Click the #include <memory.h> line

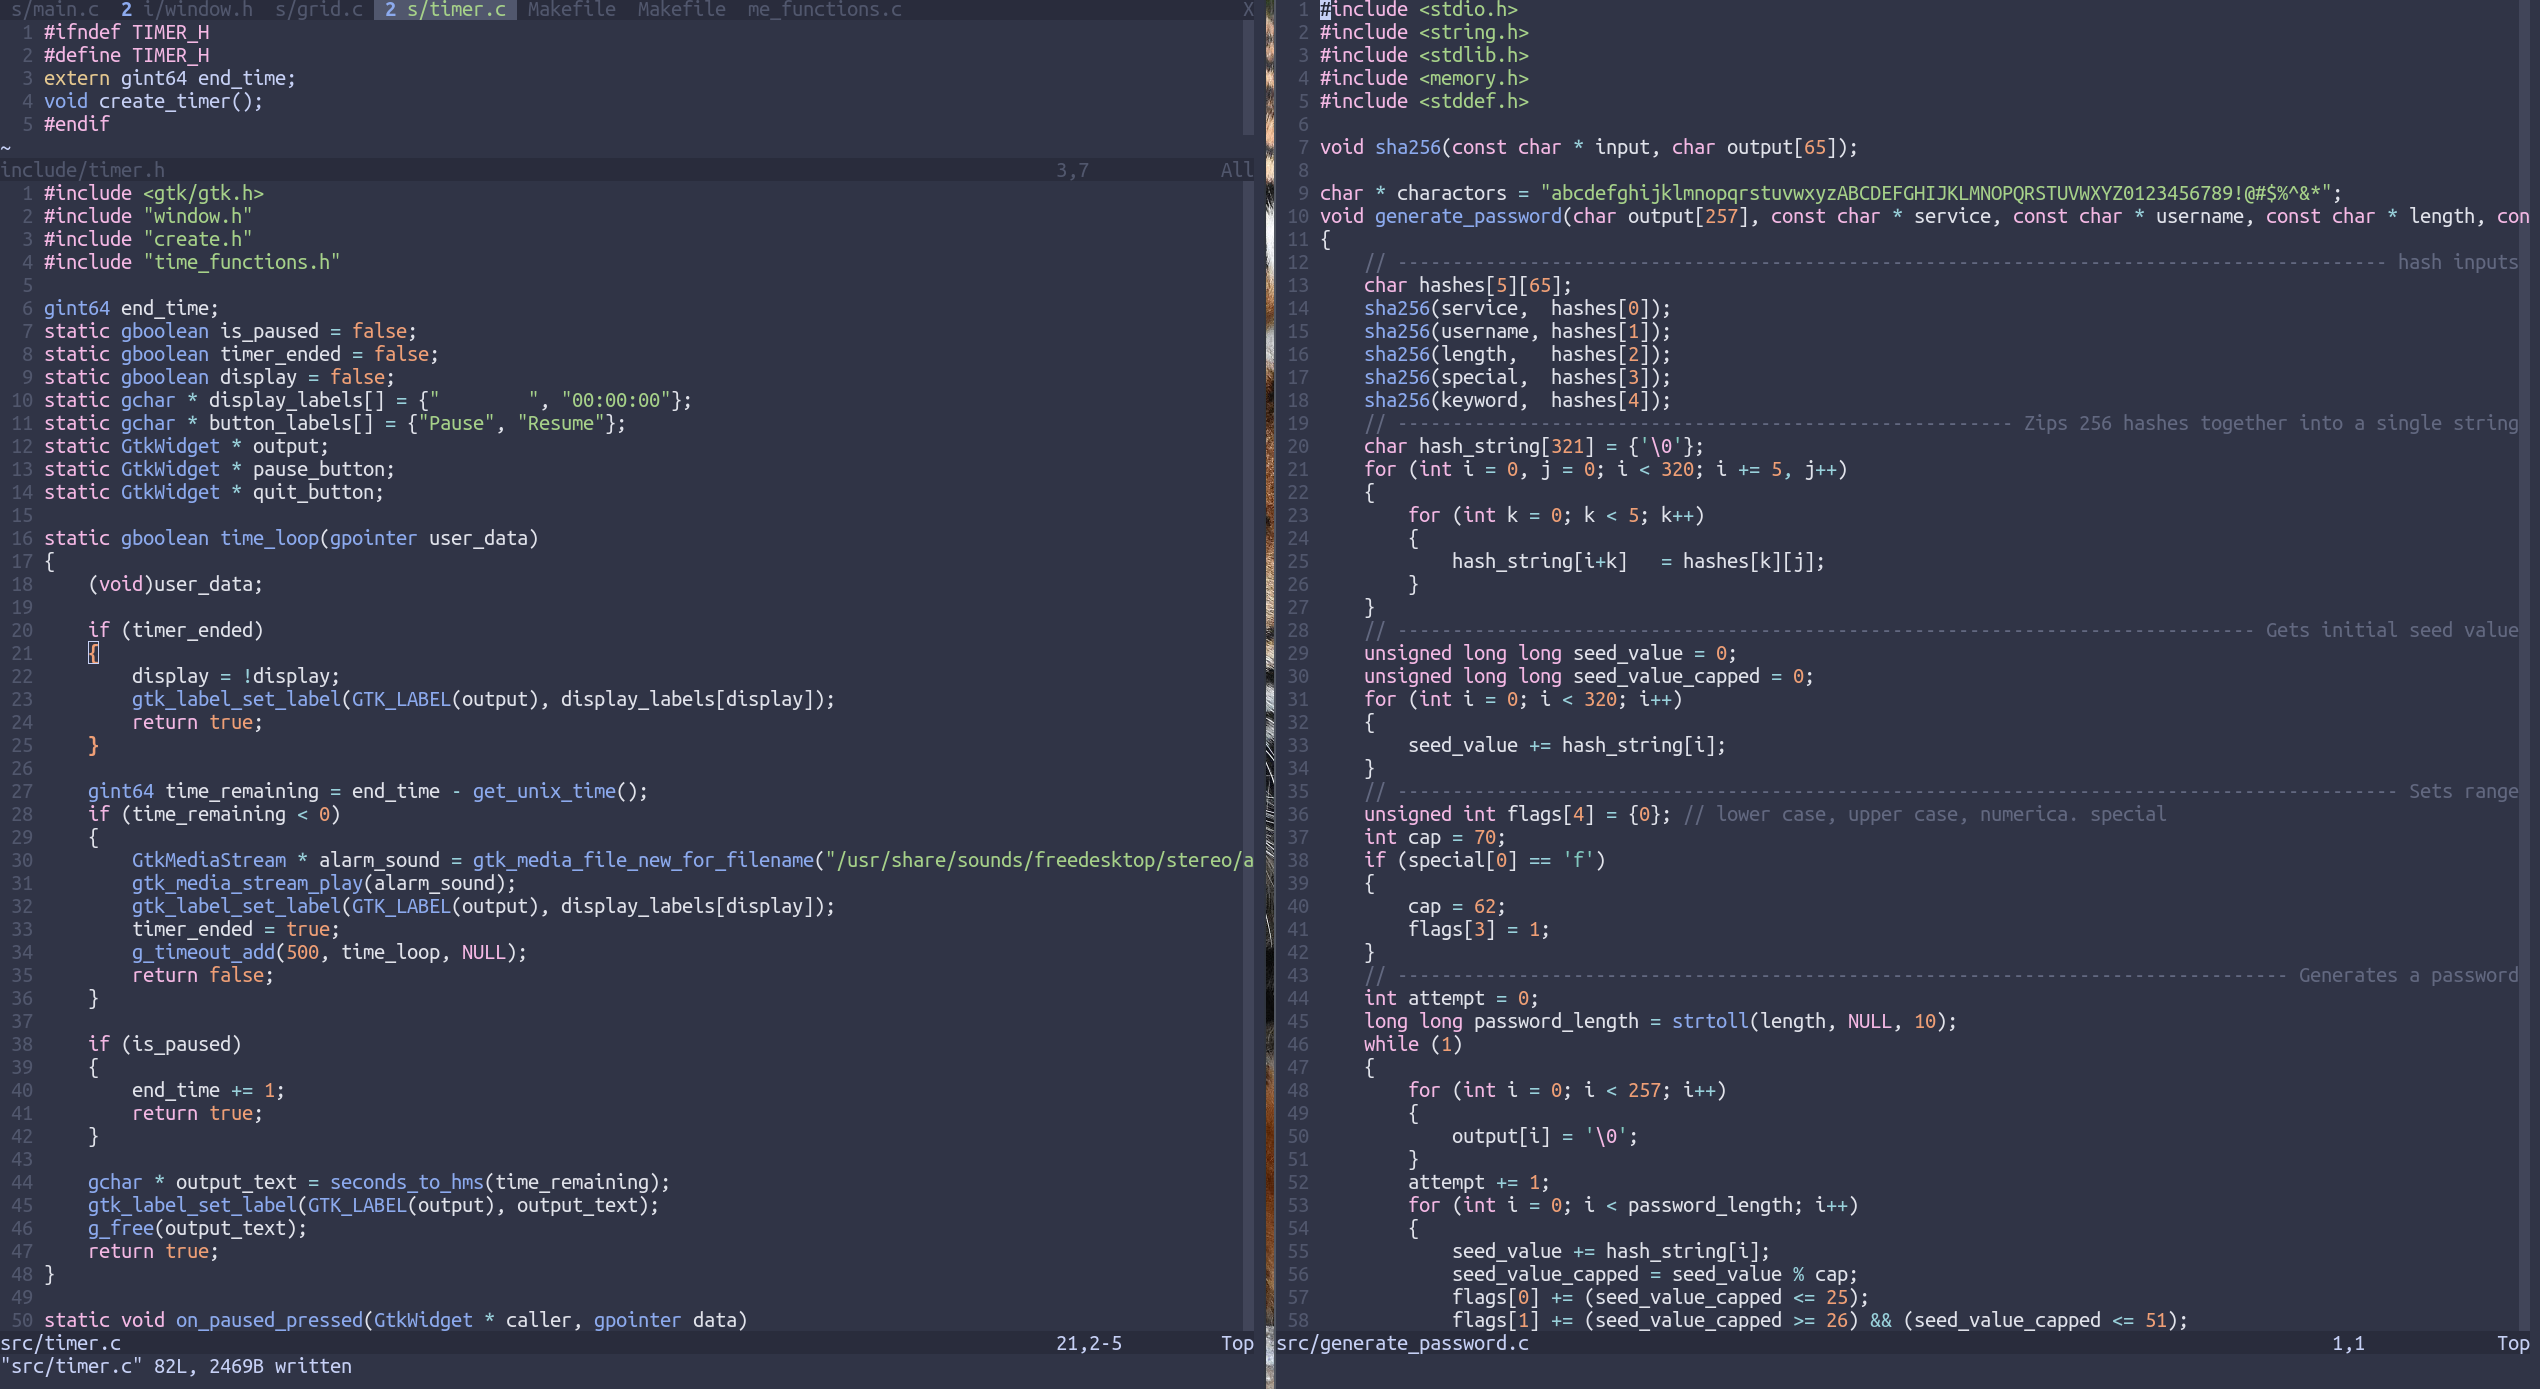coord(1424,78)
